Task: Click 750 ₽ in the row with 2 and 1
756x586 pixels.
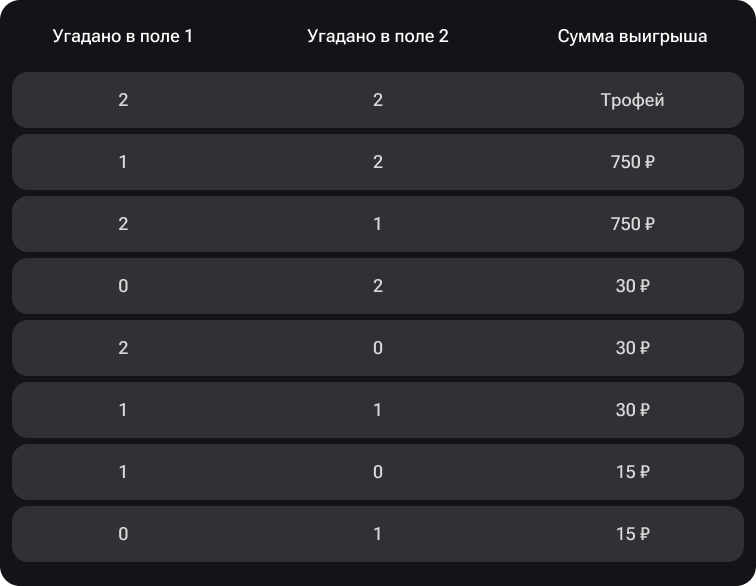Action: pos(632,224)
